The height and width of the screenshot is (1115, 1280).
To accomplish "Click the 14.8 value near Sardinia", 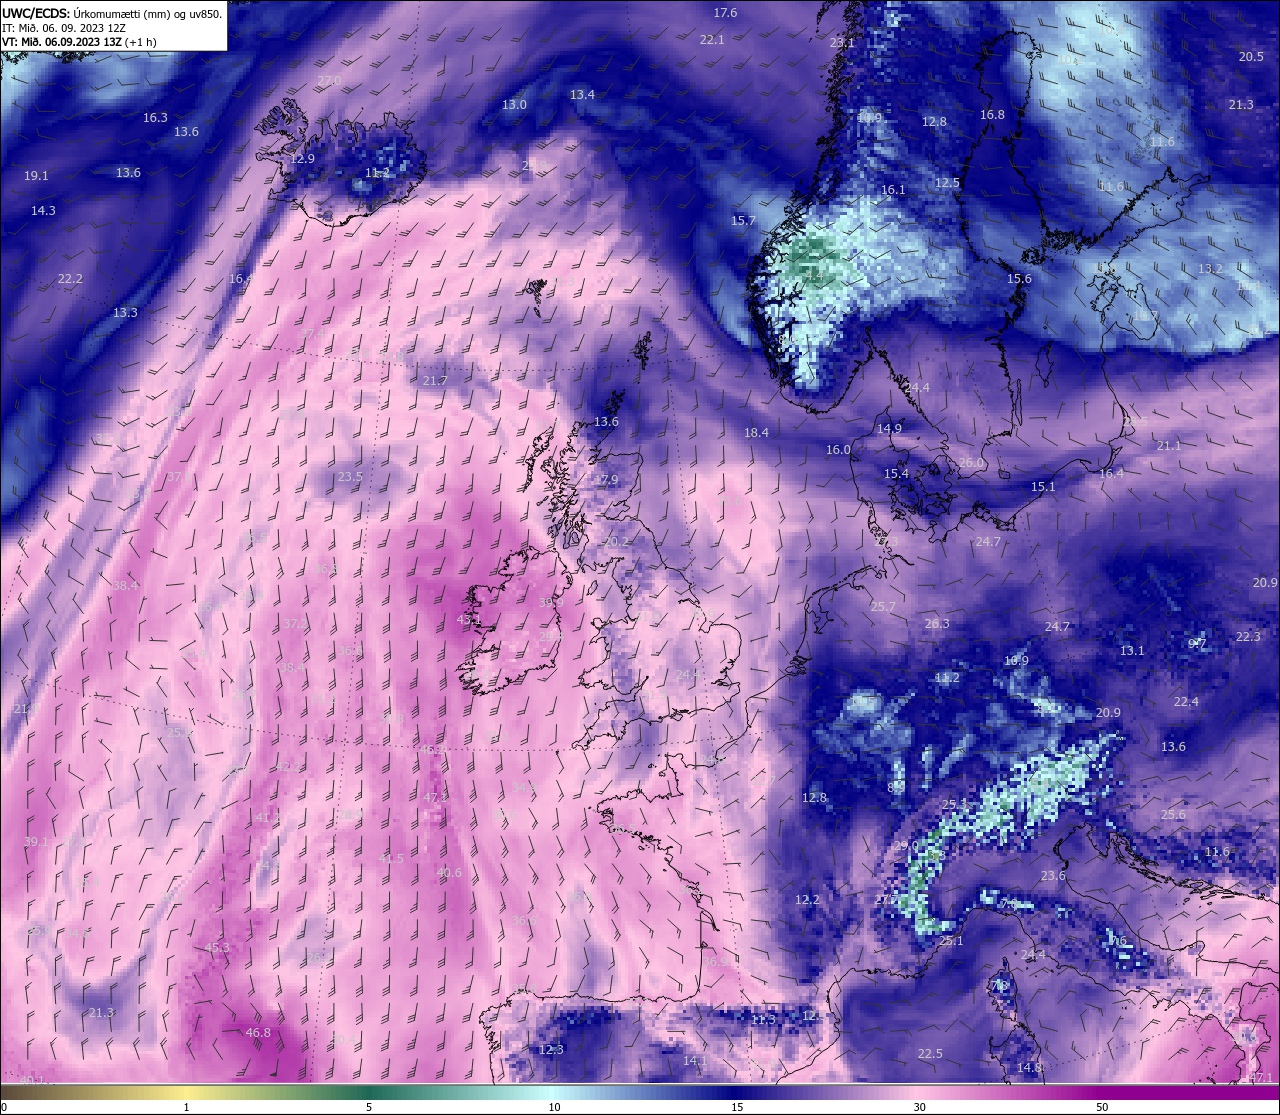I will (x=1029, y=1068).
